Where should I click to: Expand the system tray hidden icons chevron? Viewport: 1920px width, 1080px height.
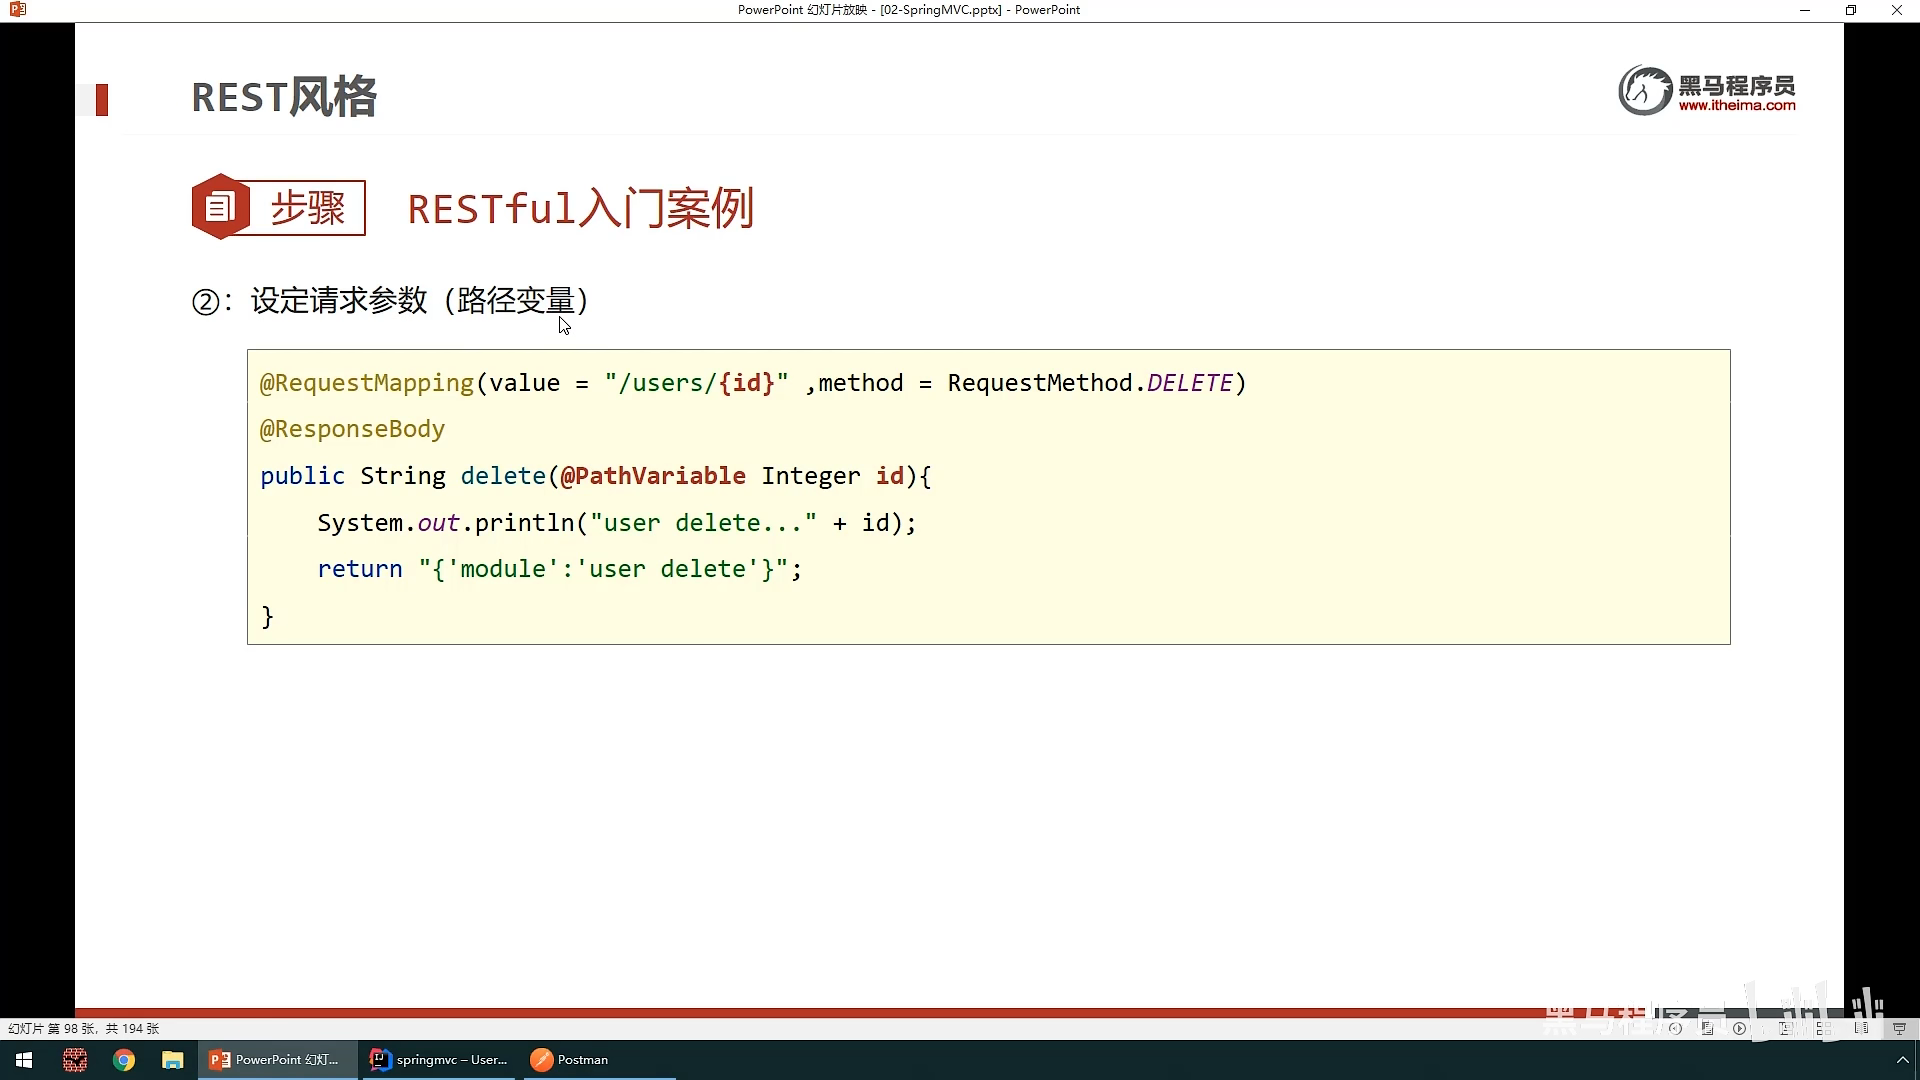pos(1902,1060)
